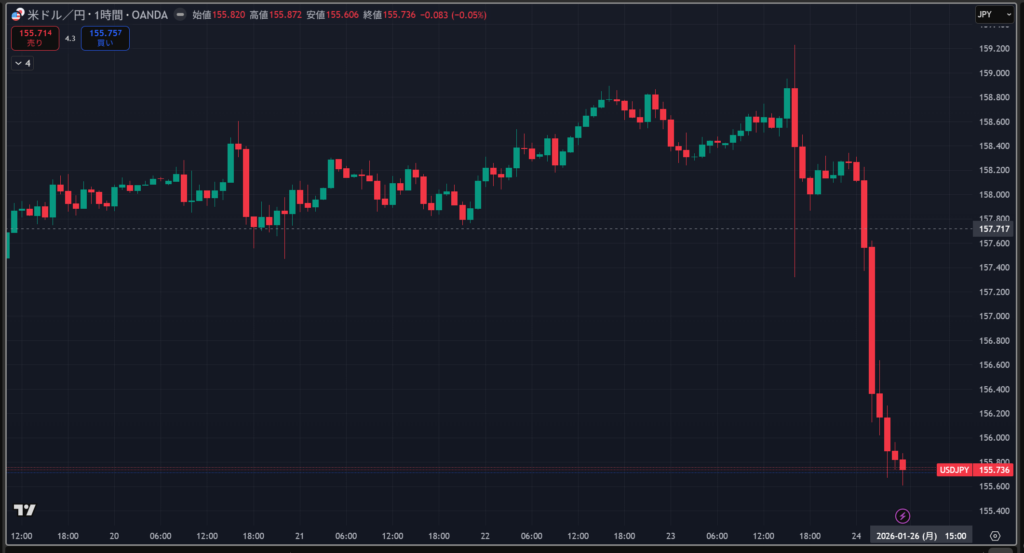Click the buy button showing 155.757

tap(105, 38)
